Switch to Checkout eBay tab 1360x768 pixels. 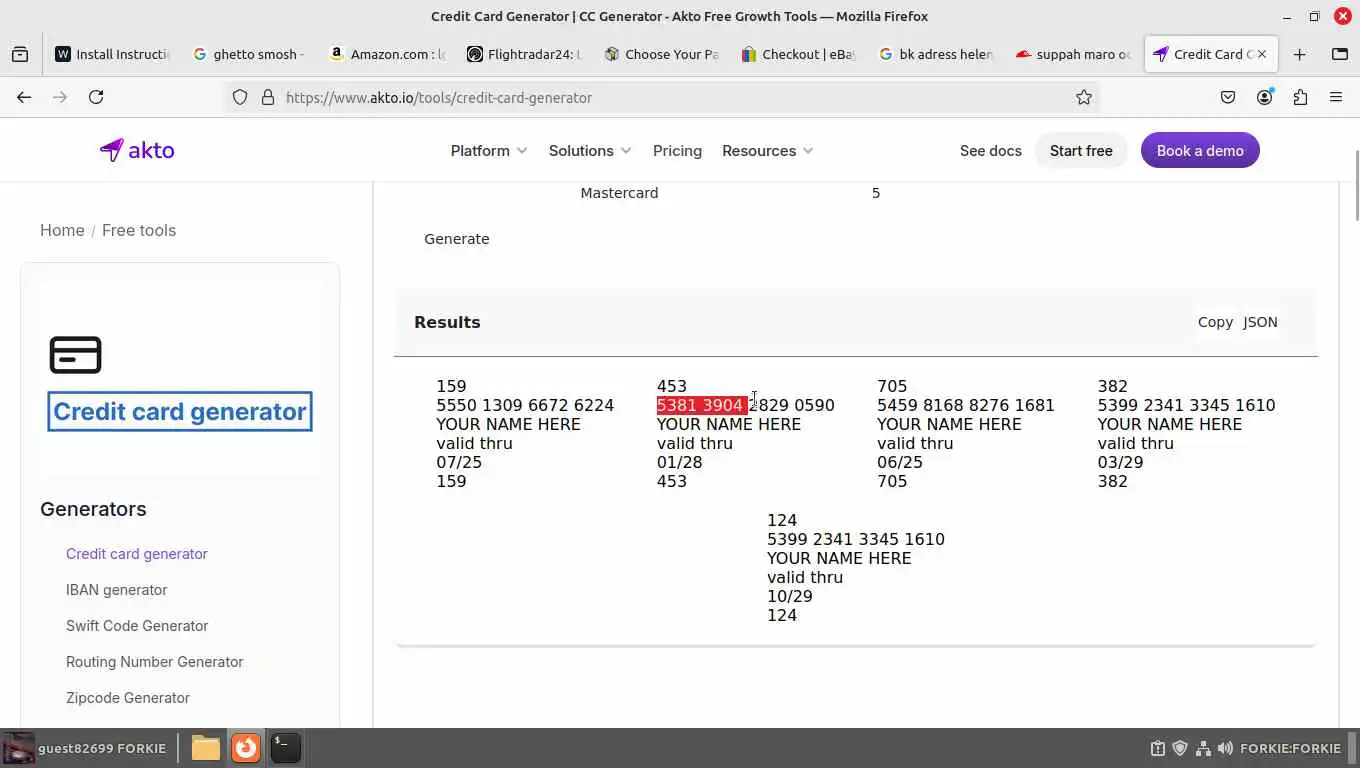pyautogui.click(x=798, y=54)
